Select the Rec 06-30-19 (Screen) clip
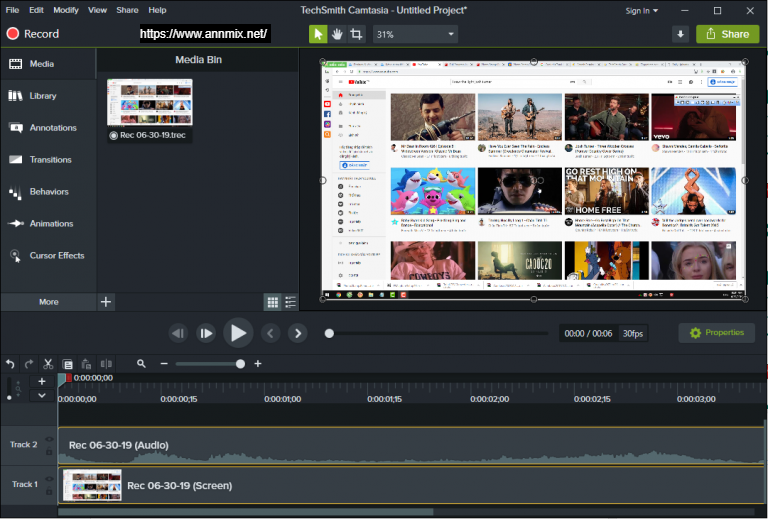Screen dimensions: 768x519 coord(410,485)
